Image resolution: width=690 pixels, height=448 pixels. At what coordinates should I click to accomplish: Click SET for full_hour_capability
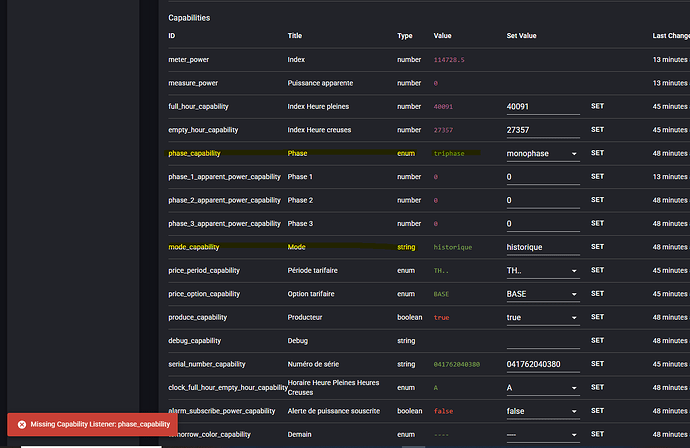(x=597, y=106)
